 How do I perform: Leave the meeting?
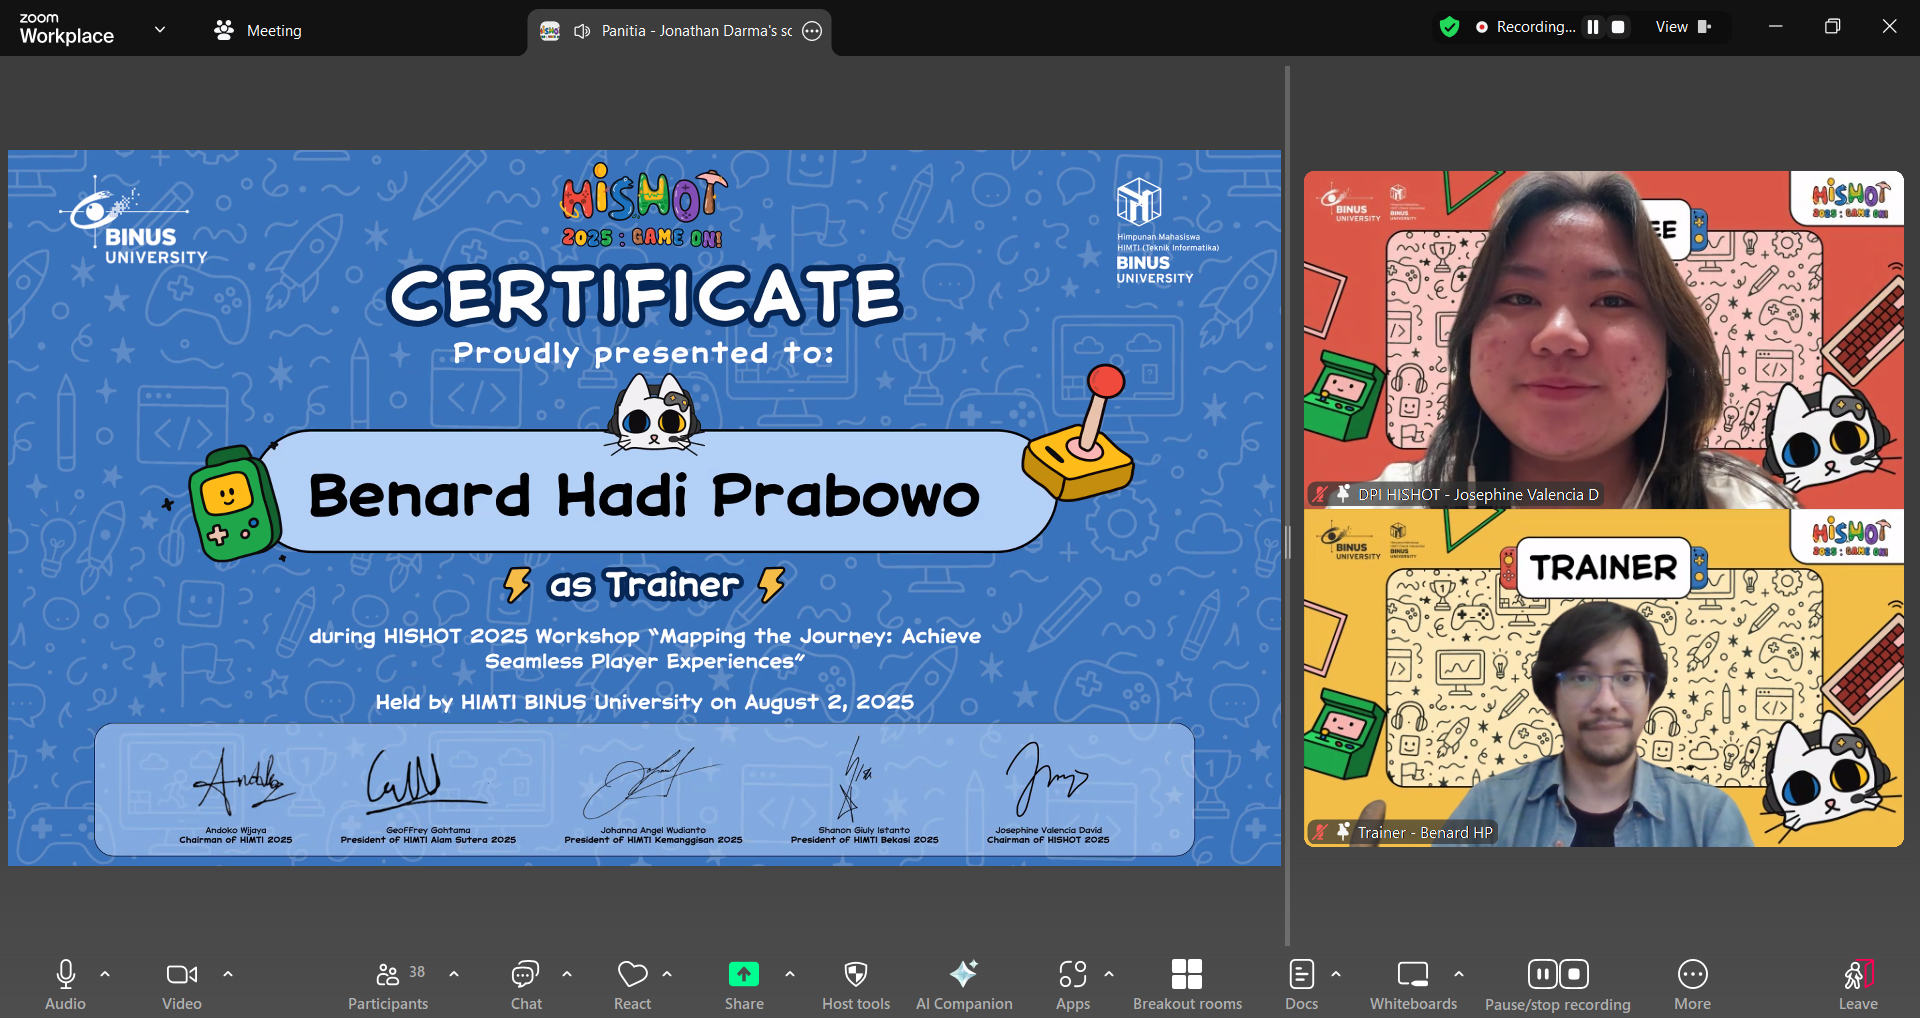pos(1858,985)
